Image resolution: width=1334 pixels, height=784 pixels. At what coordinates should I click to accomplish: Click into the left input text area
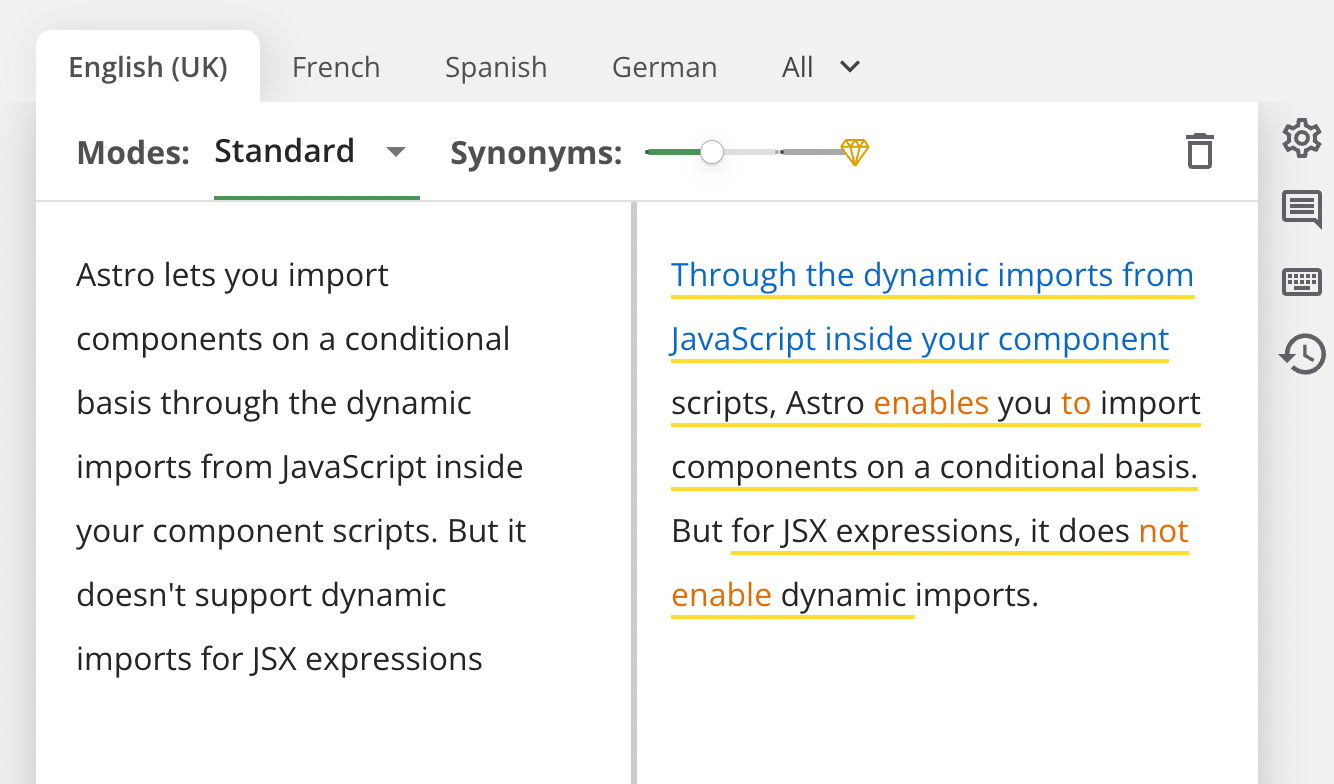[x=334, y=492]
